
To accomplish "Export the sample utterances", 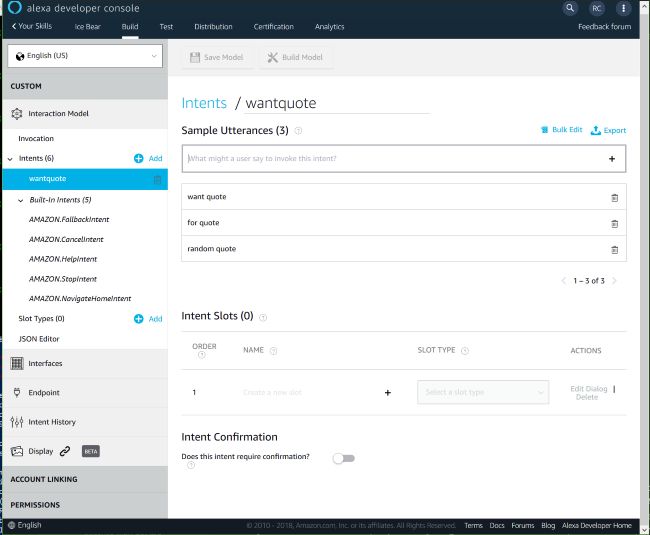I will 609,130.
